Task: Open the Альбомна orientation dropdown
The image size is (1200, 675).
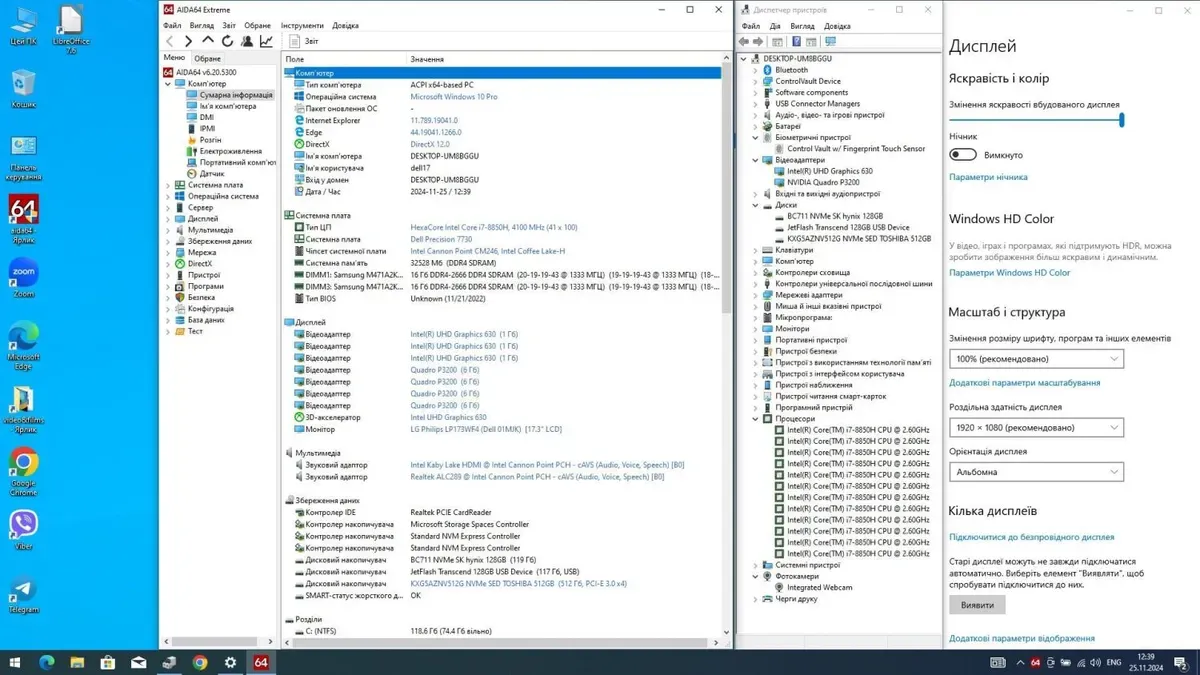Action: click(x=1036, y=472)
